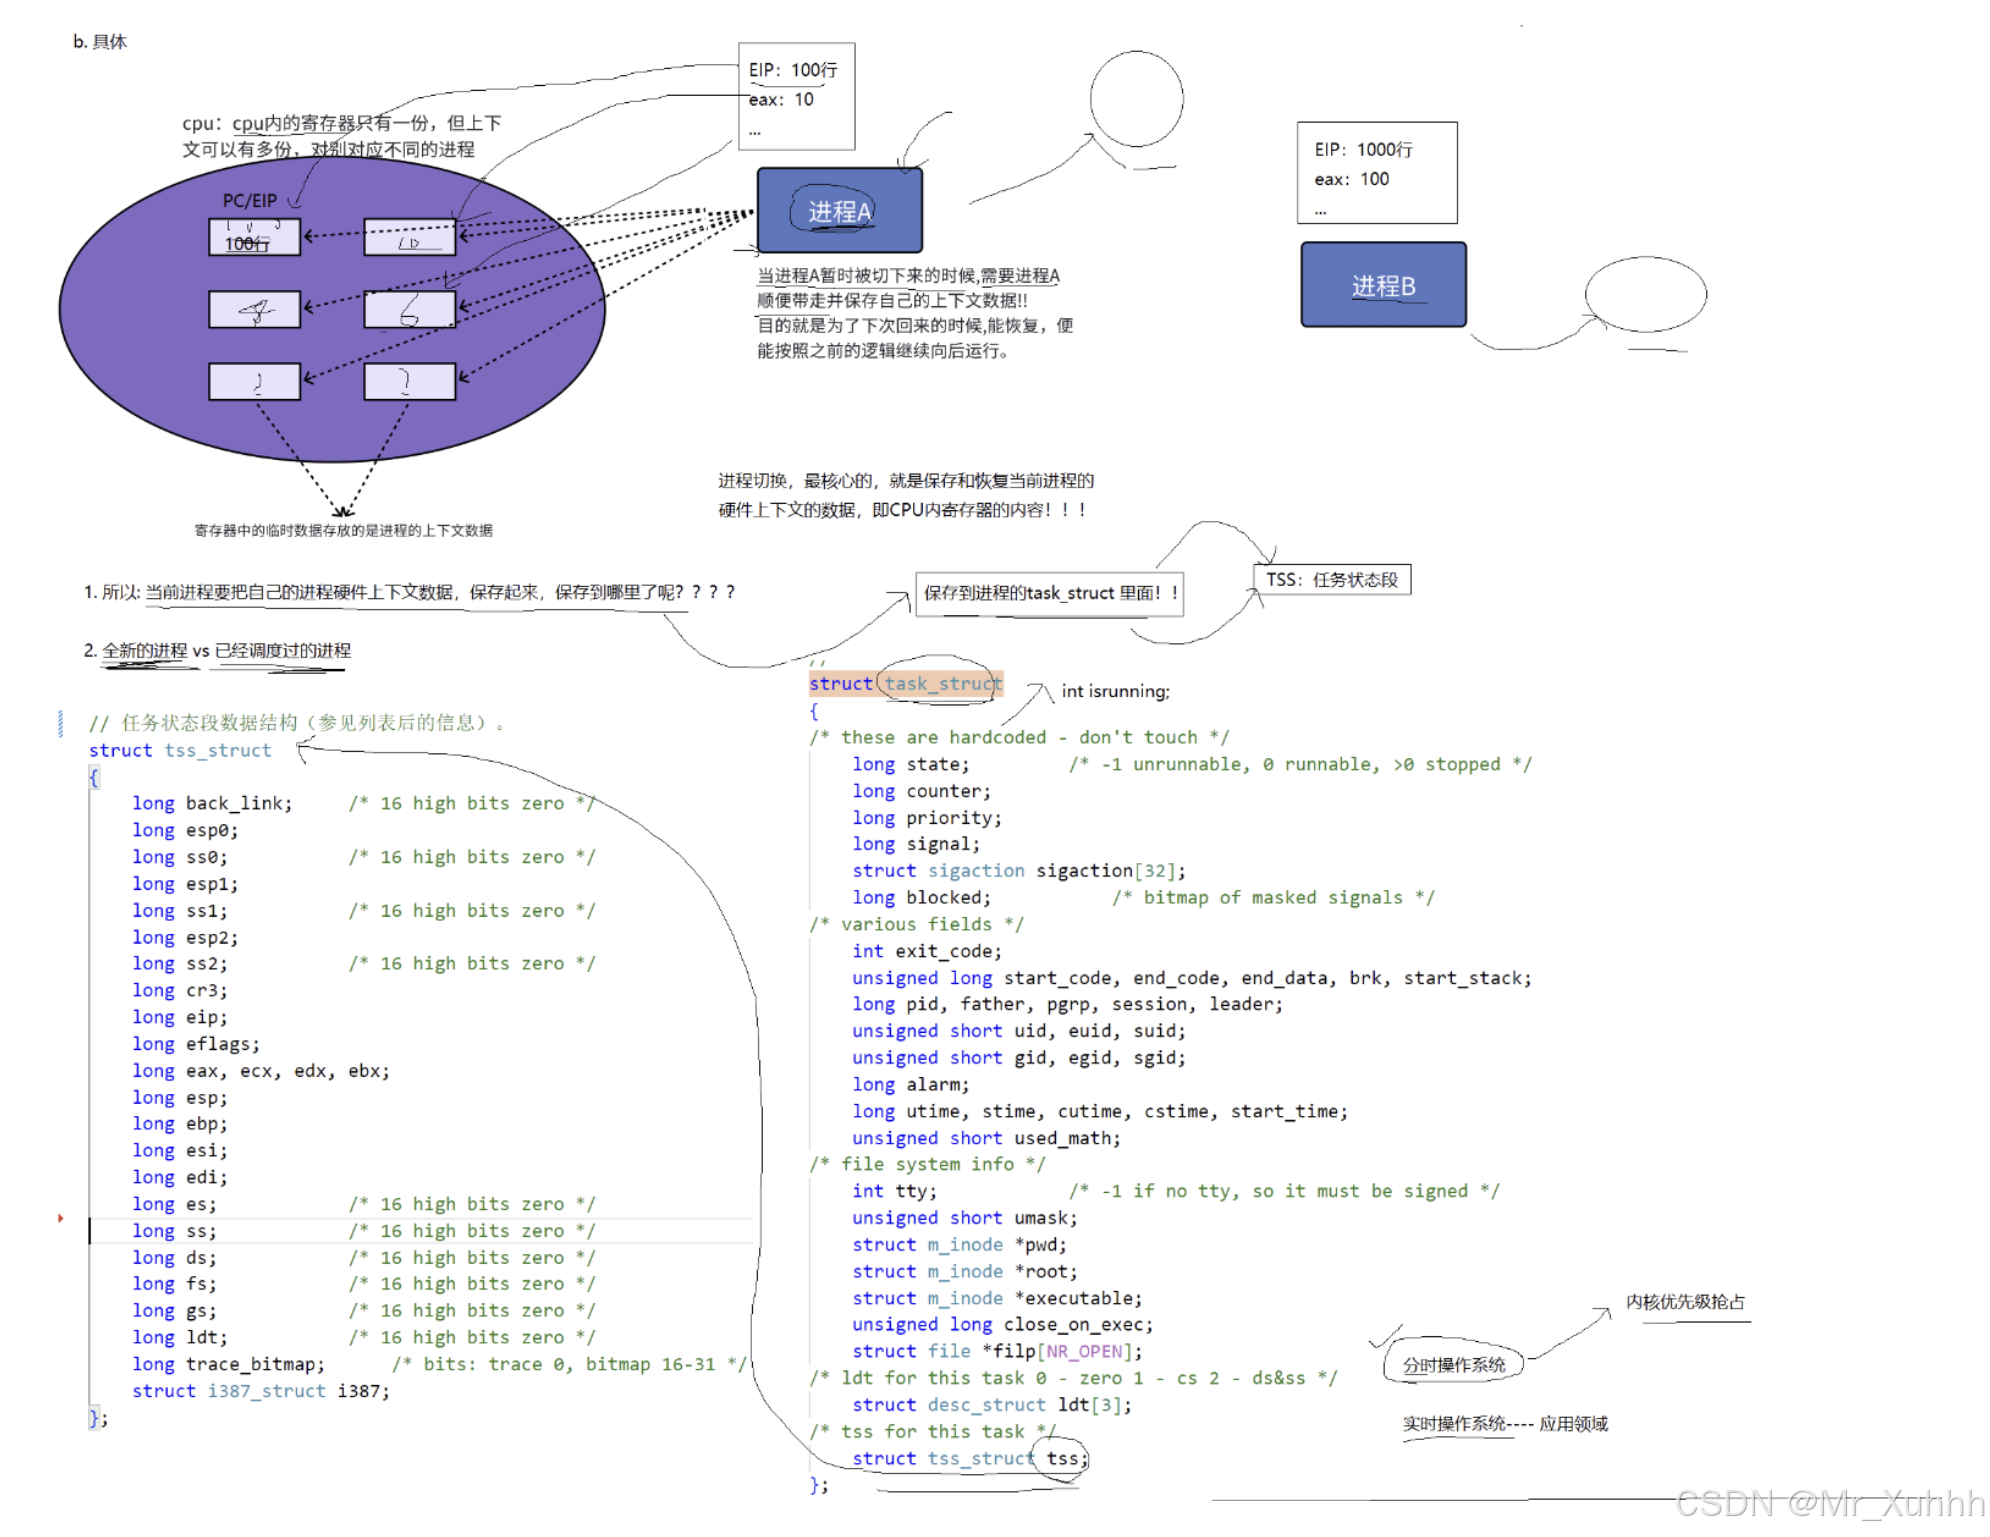
Task: Click the line 'unsigned short used_math;'
Action: coord(986,1138)
